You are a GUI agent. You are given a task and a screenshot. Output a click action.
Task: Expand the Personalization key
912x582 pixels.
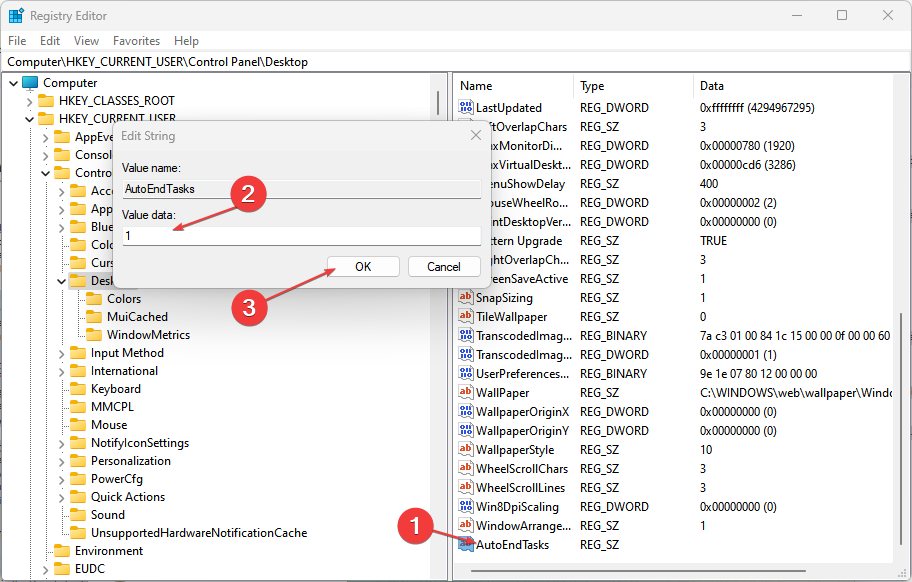(x=62, y=462)
